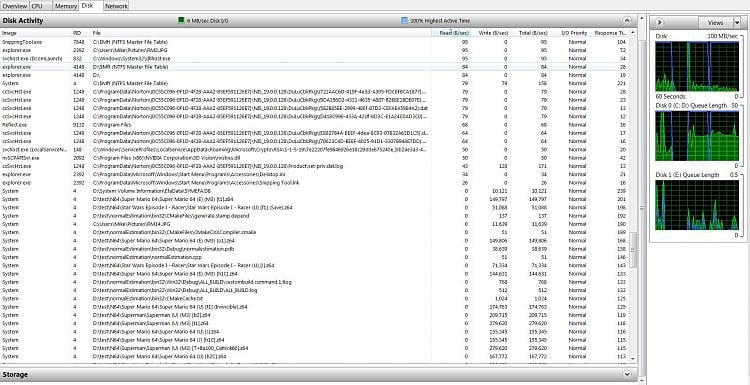Click the 10,121 Write value cell
Viewport: 750px width, 385px height.
[499, 191]
